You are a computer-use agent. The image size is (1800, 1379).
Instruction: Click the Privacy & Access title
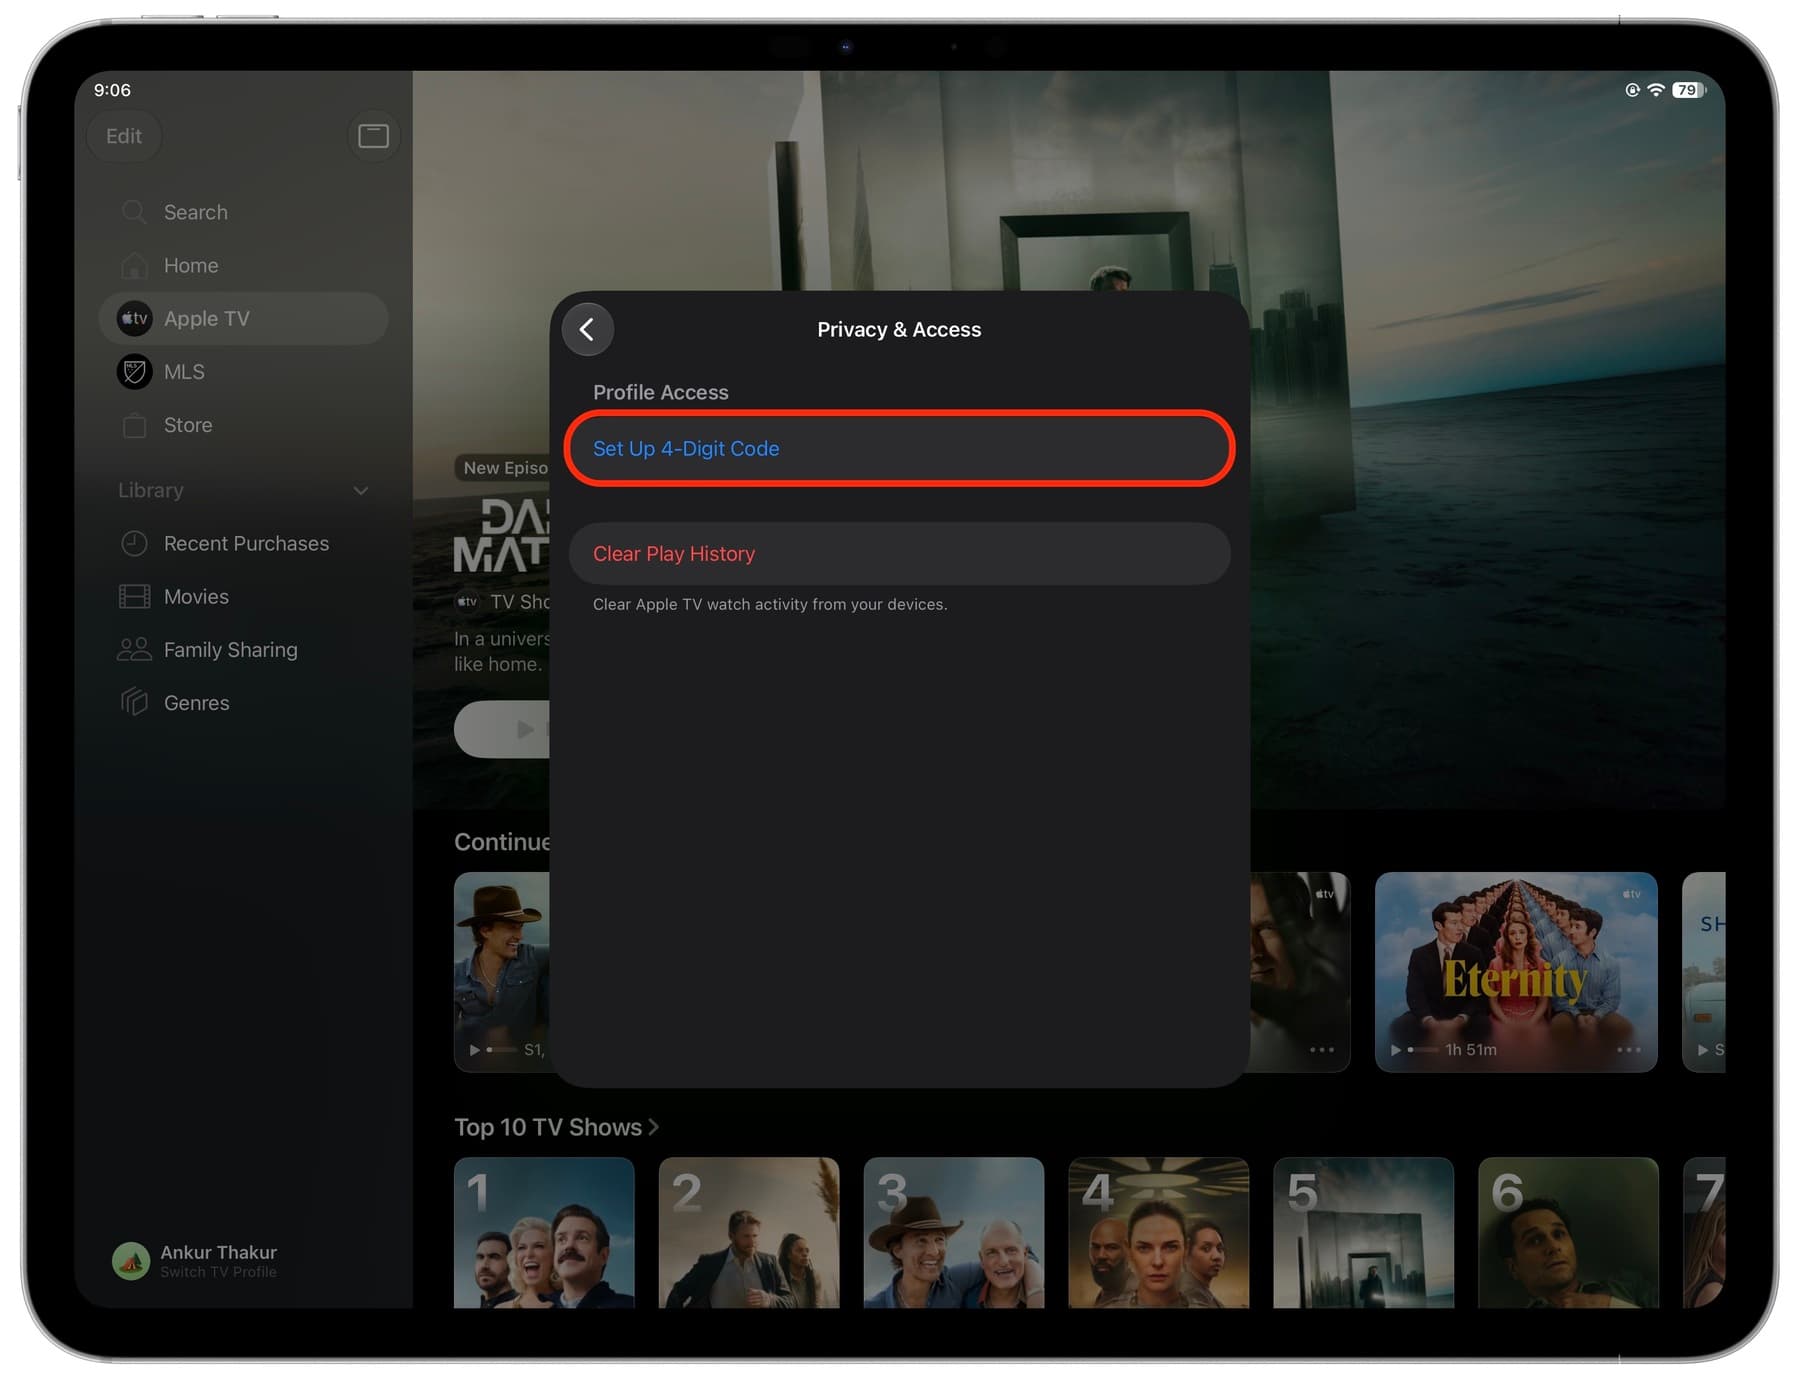tap(899, 329)
